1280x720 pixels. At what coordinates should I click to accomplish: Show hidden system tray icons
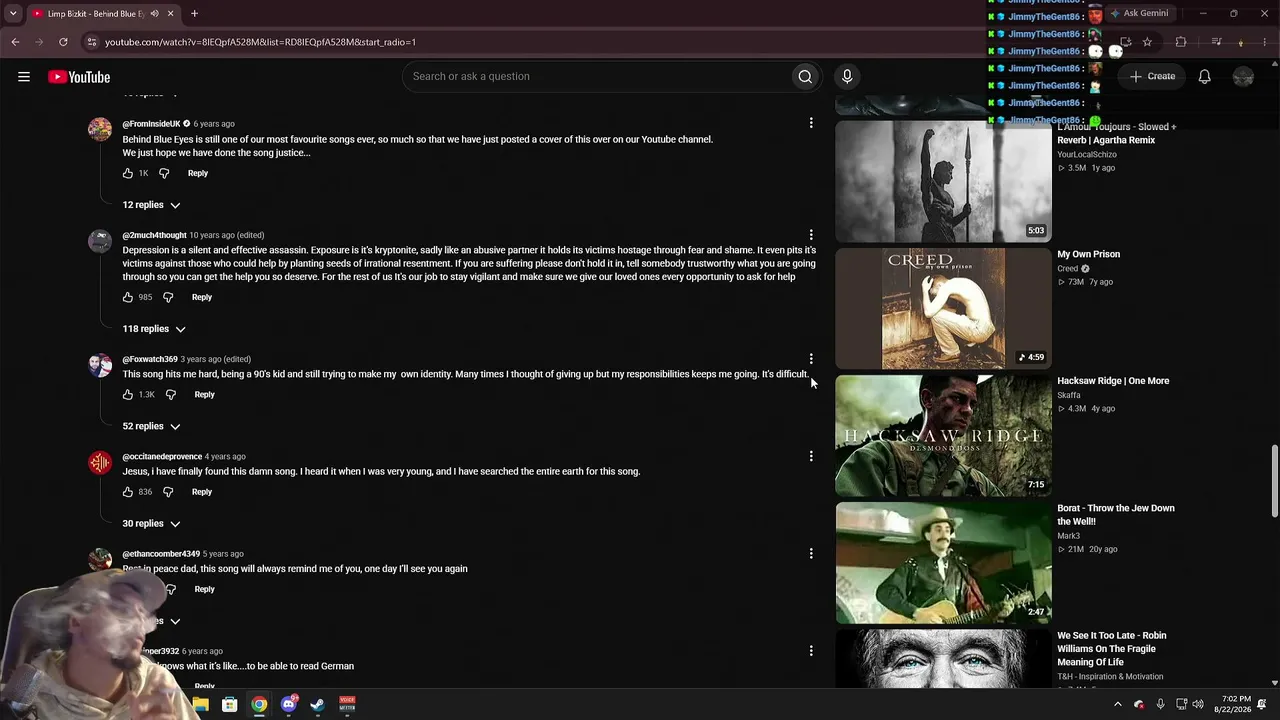pos(1118,704)
